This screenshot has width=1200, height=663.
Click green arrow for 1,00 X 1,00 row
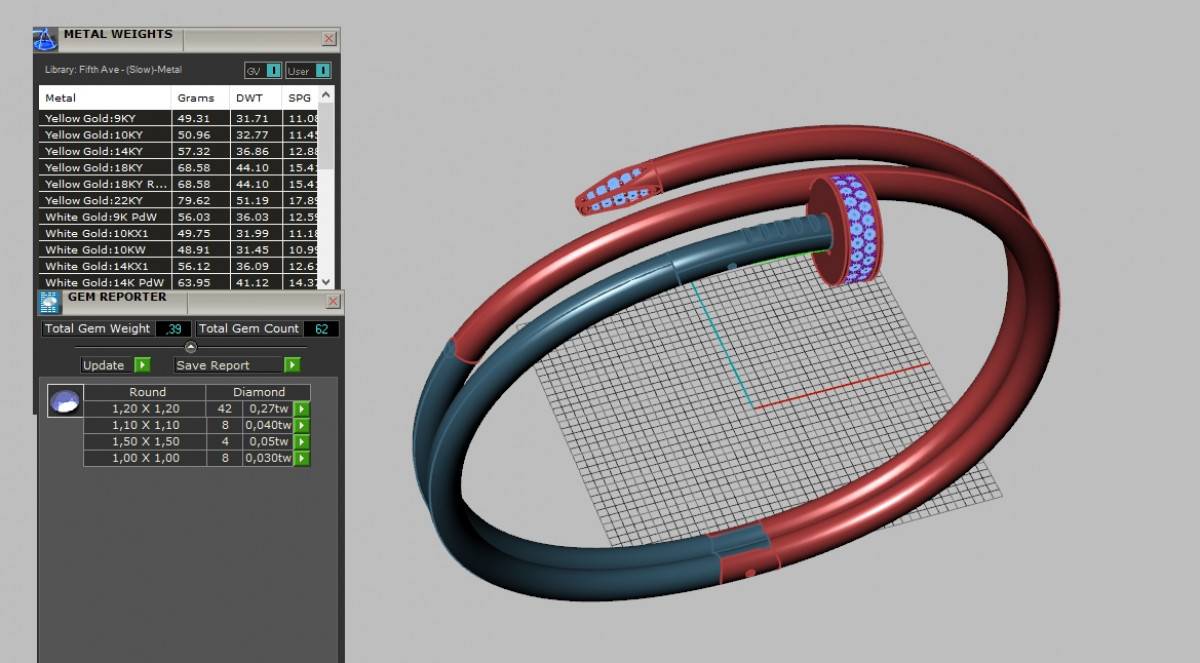click(x=301, y=459)
